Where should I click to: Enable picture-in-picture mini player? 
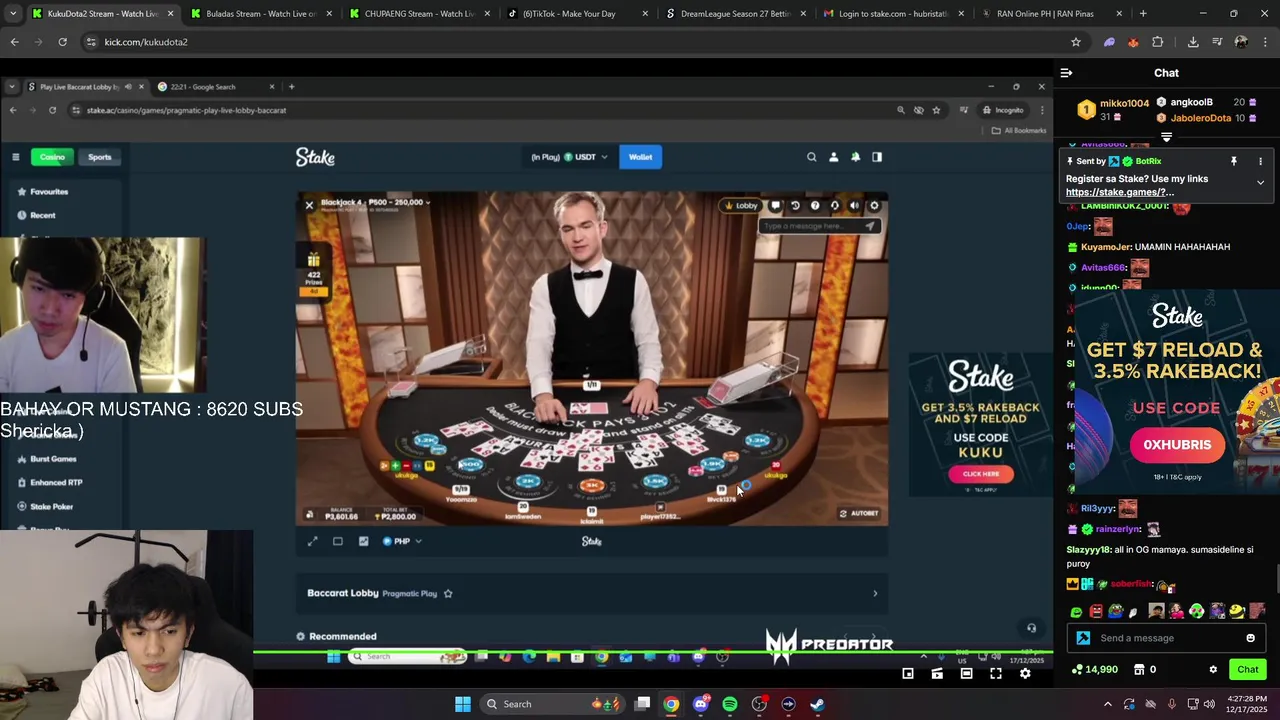[908, 674]
